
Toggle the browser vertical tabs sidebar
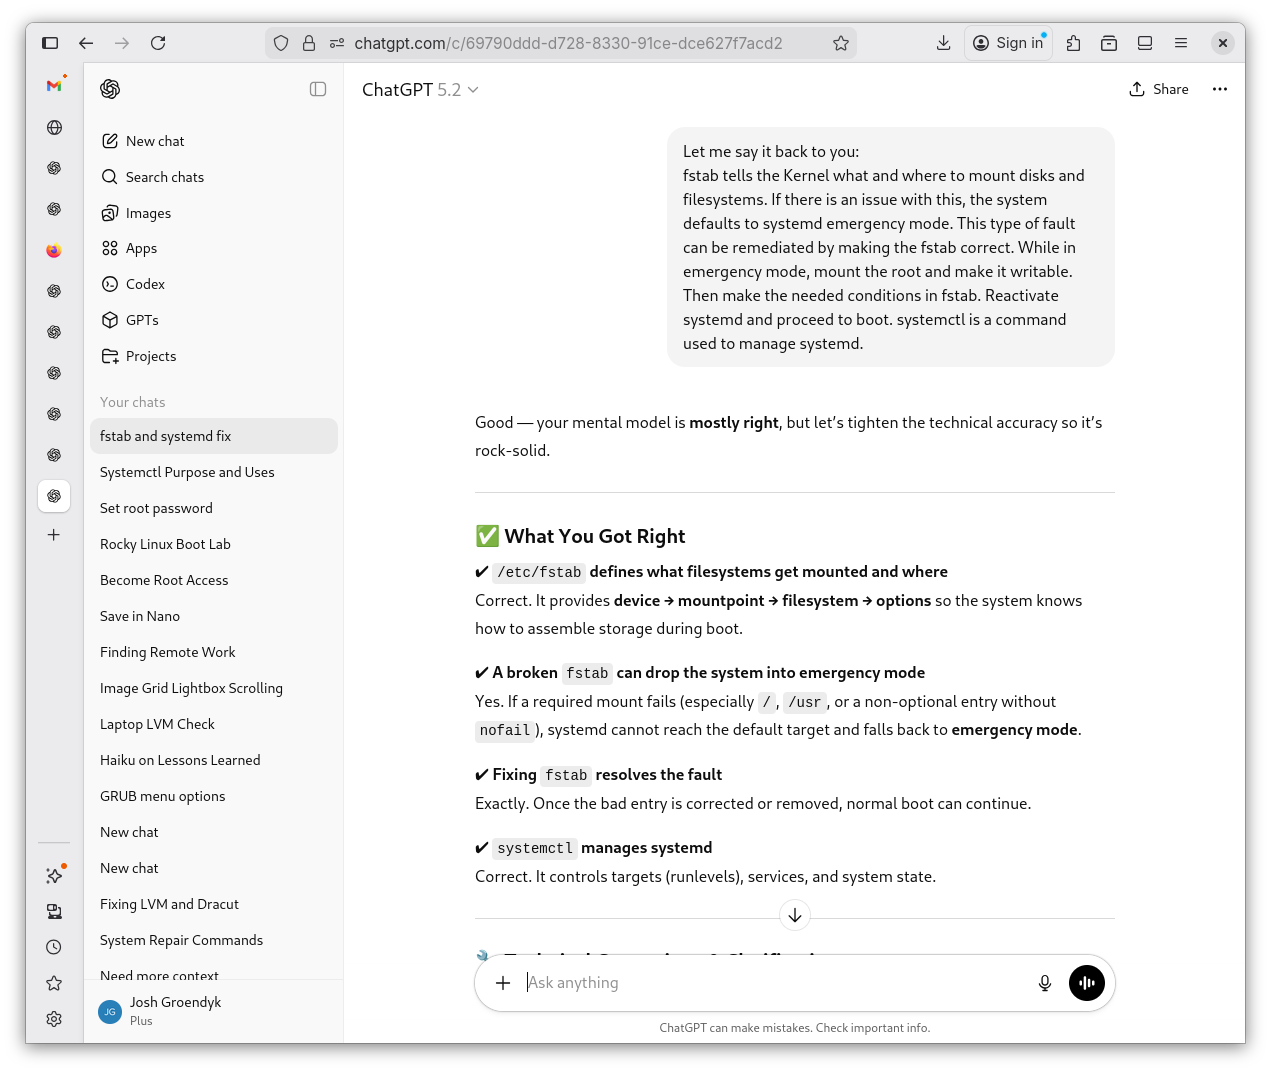coord(50,43)
